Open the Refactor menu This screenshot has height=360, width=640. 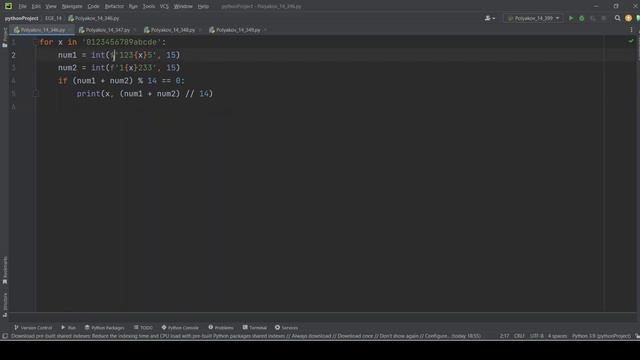coord(114,6)
